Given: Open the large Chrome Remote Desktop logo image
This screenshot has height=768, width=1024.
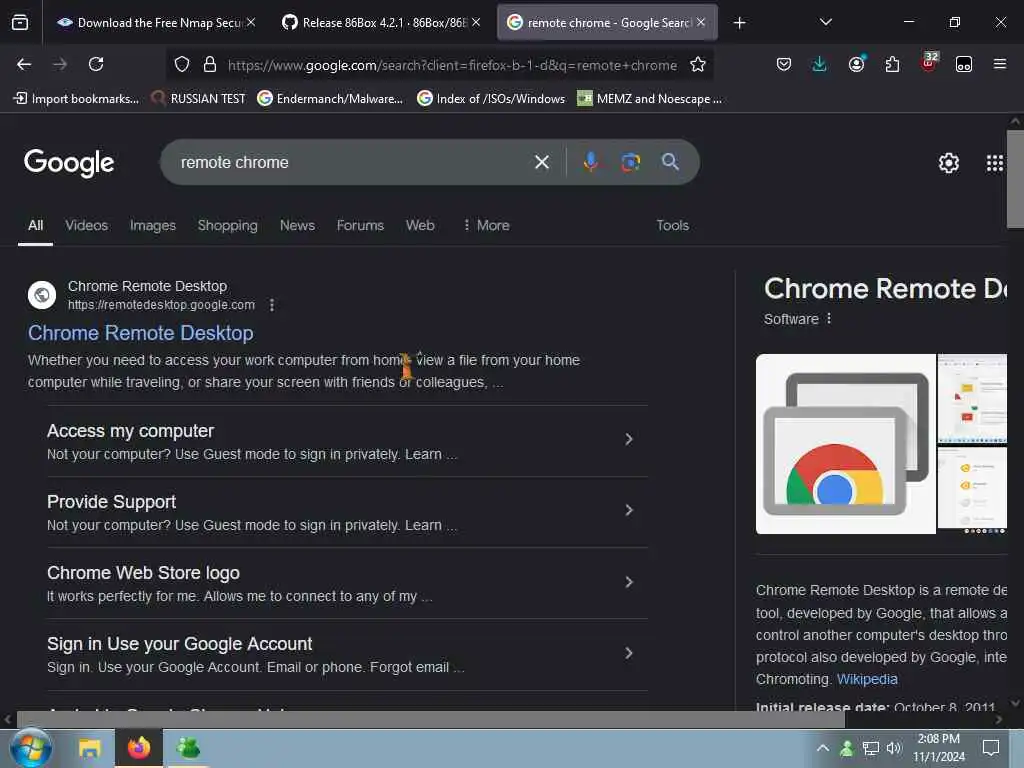Looking at the screenshot, I should [846, 444].
